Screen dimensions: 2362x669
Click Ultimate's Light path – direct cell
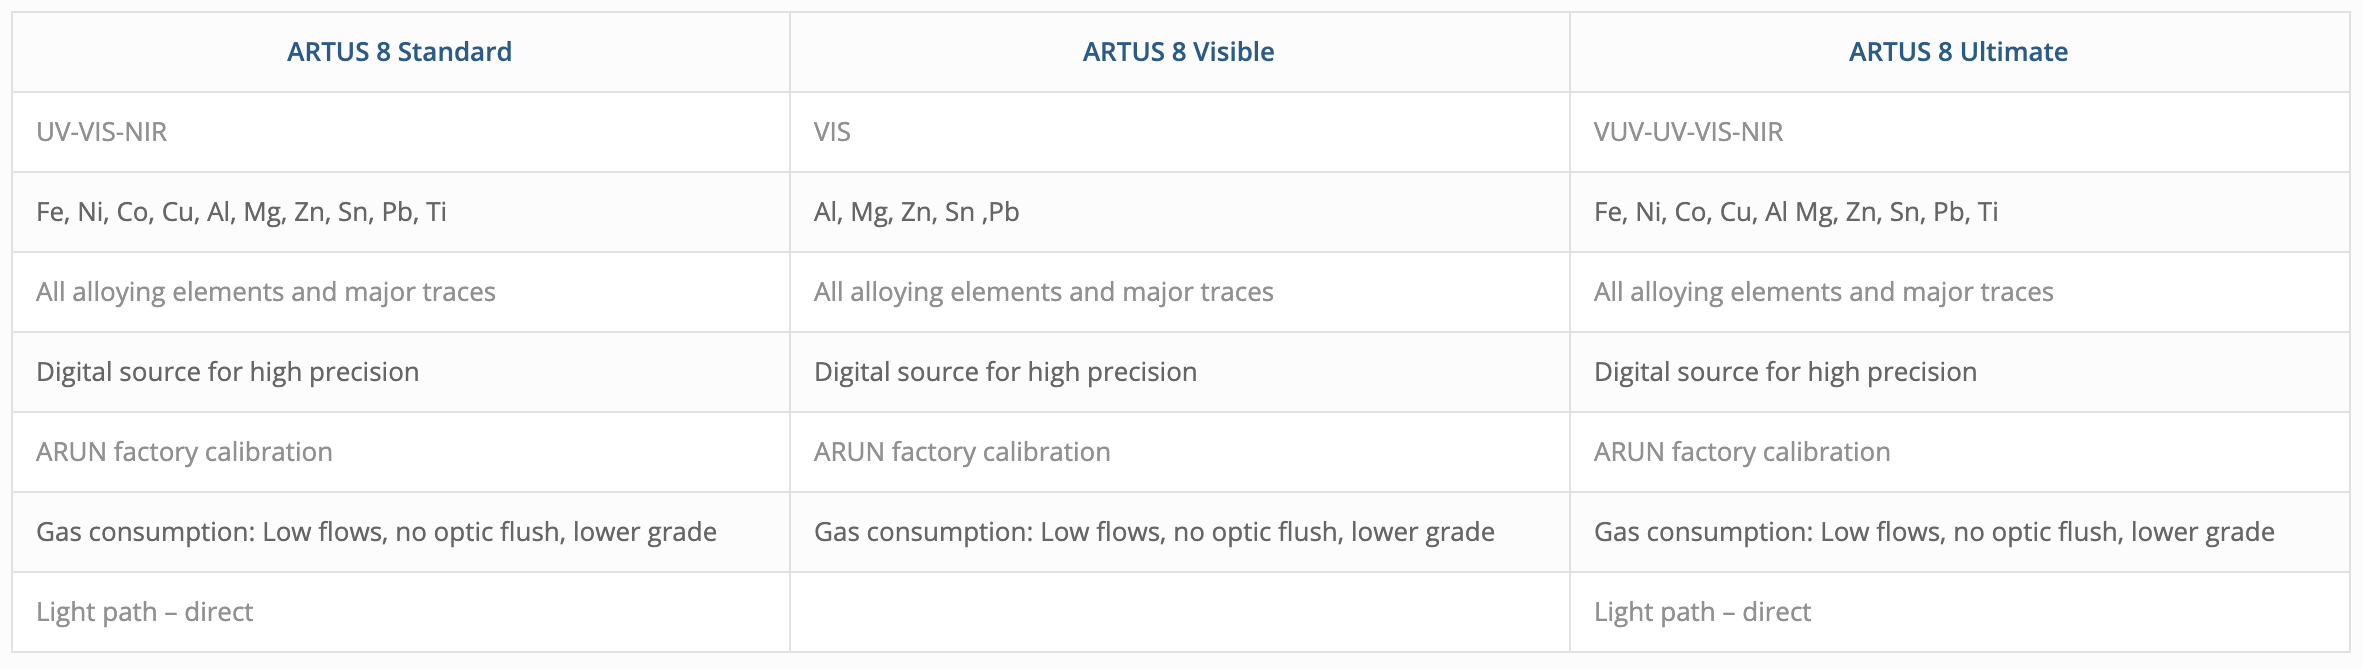pos(1702,612)
